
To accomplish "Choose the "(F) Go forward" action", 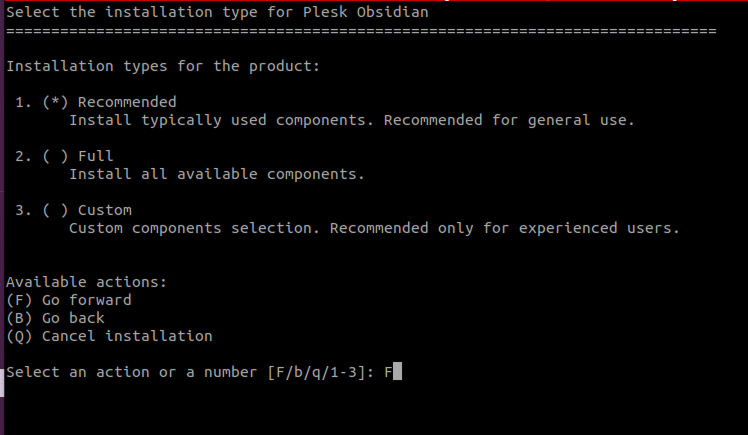I will click(x=68, y=300).
